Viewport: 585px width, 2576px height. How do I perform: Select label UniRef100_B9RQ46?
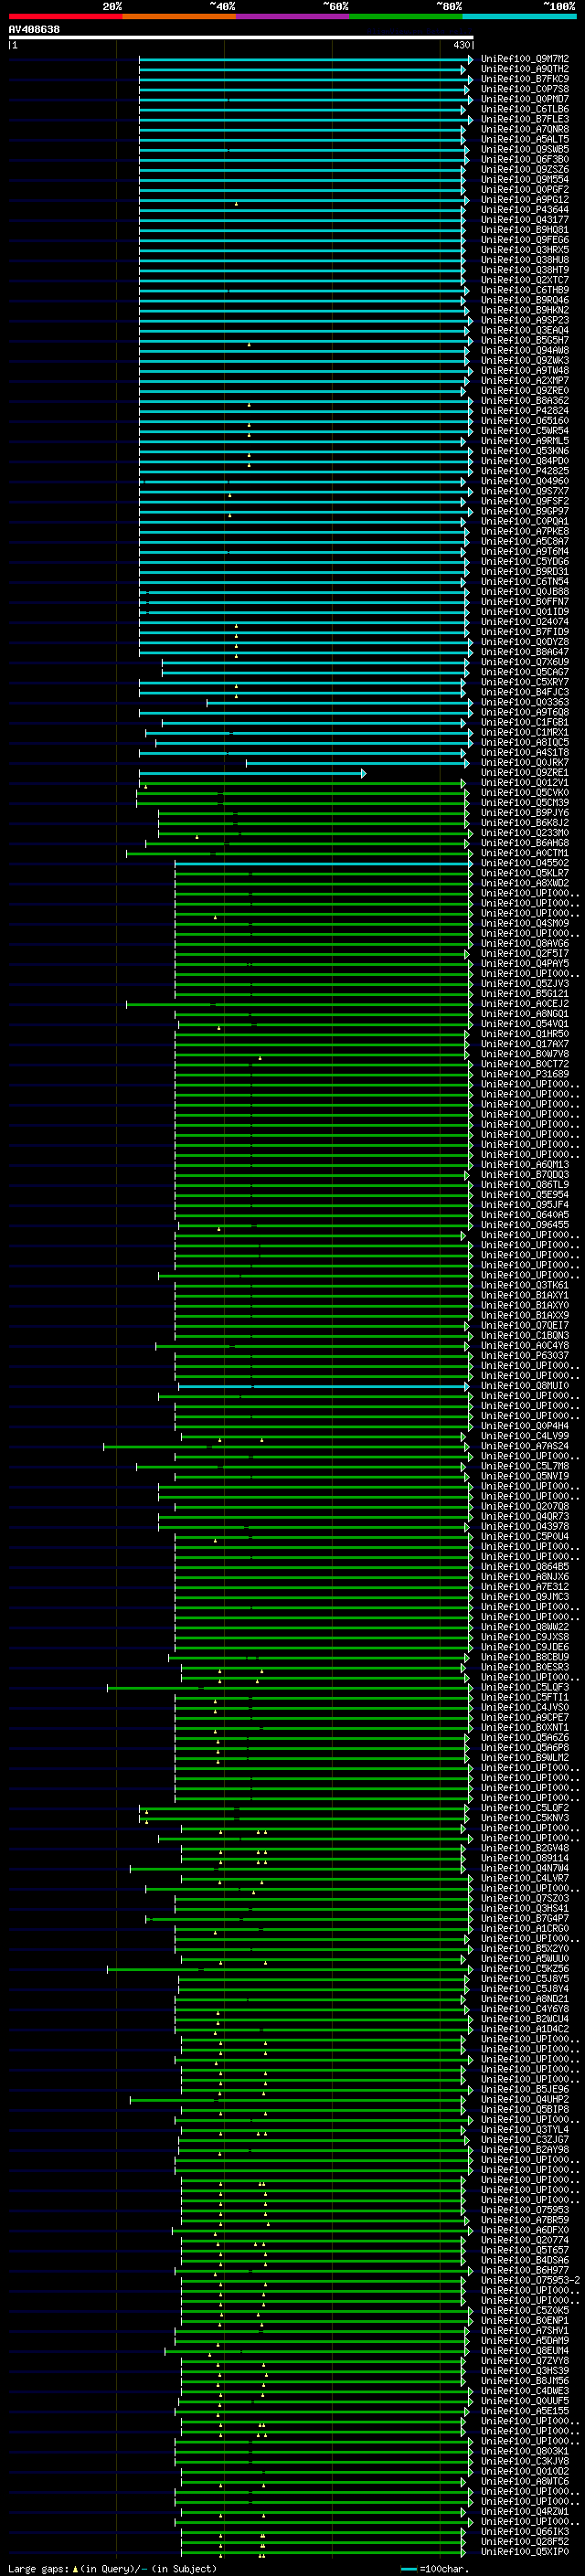point(525,300)
